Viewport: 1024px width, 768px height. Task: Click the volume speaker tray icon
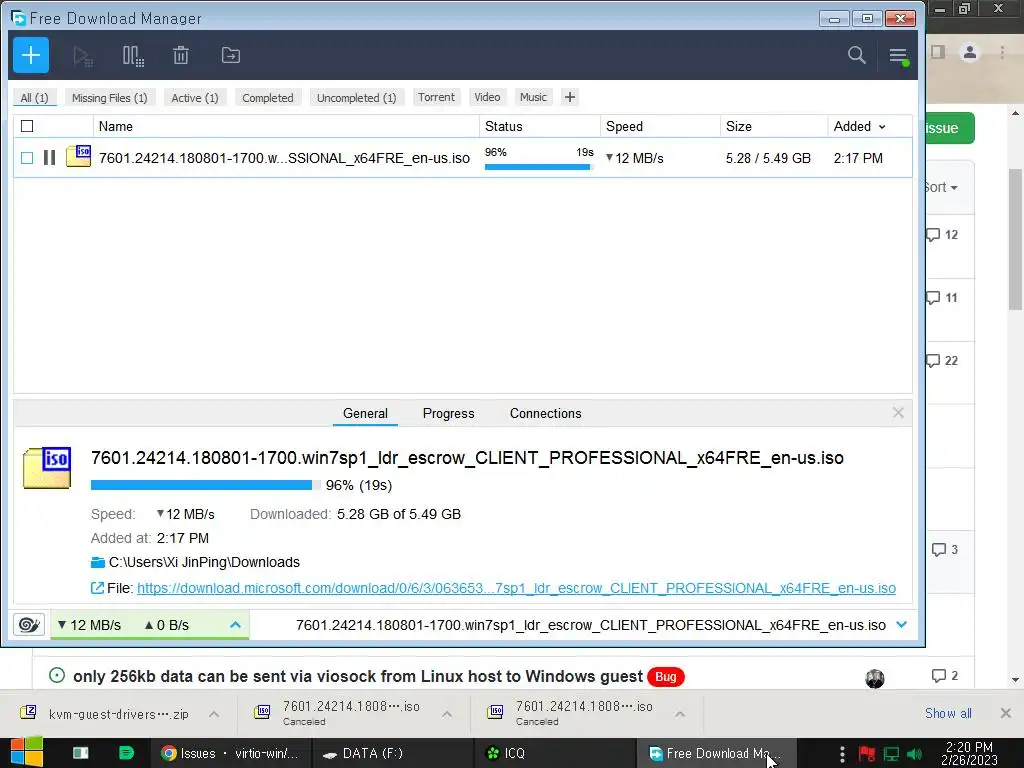915,754
